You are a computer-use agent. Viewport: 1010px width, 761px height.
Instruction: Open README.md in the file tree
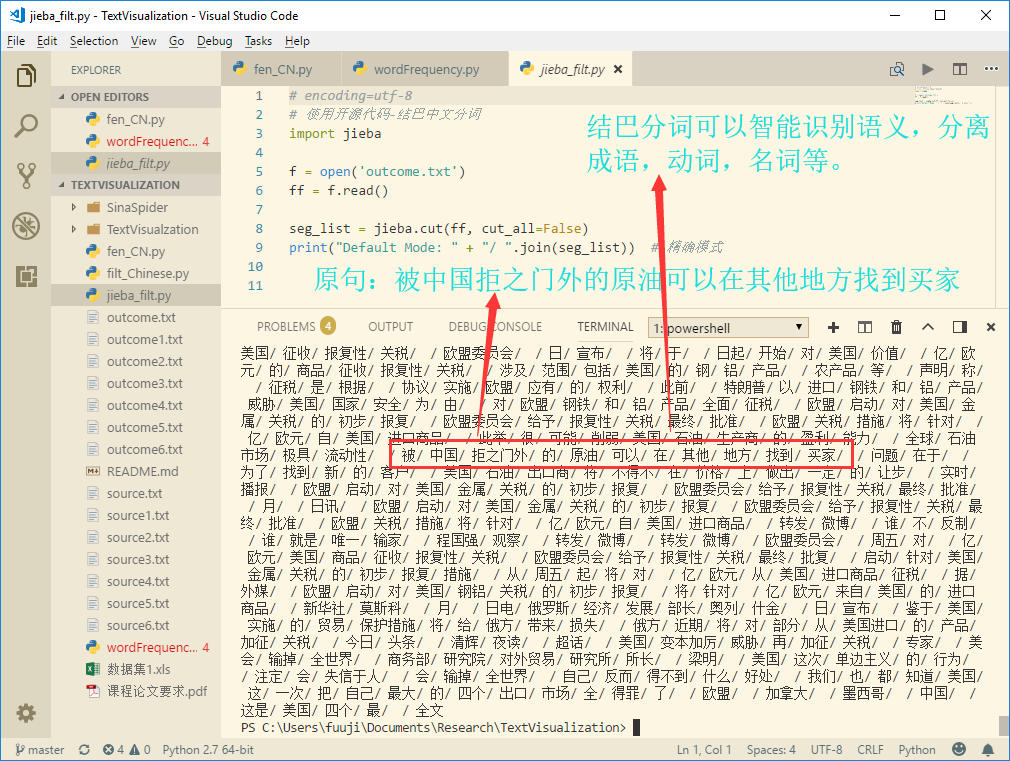136,471
